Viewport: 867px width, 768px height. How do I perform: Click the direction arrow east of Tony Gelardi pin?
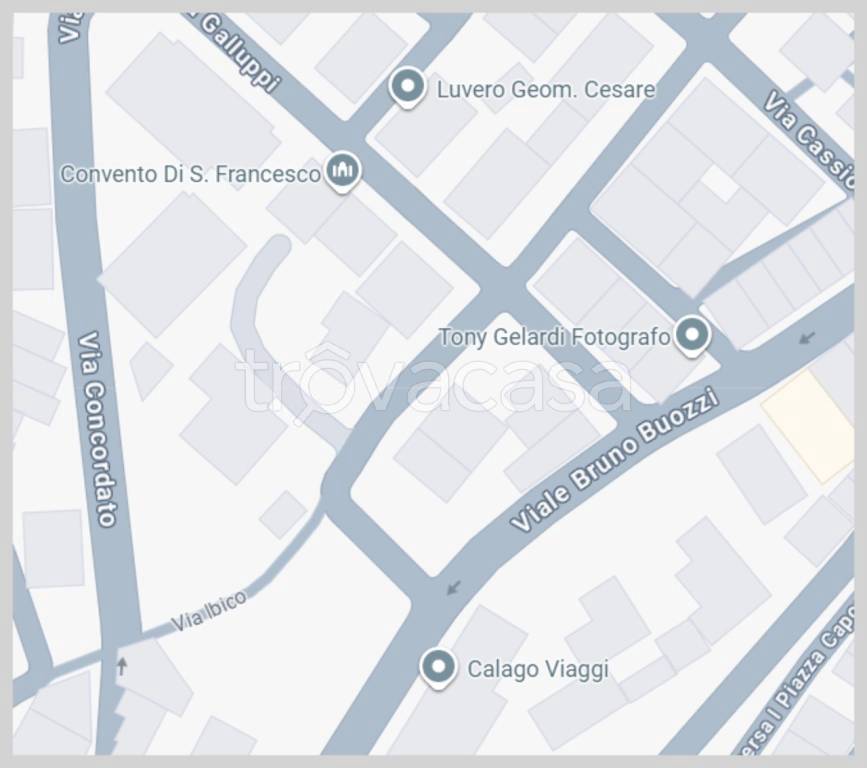(x=807, y=337)
